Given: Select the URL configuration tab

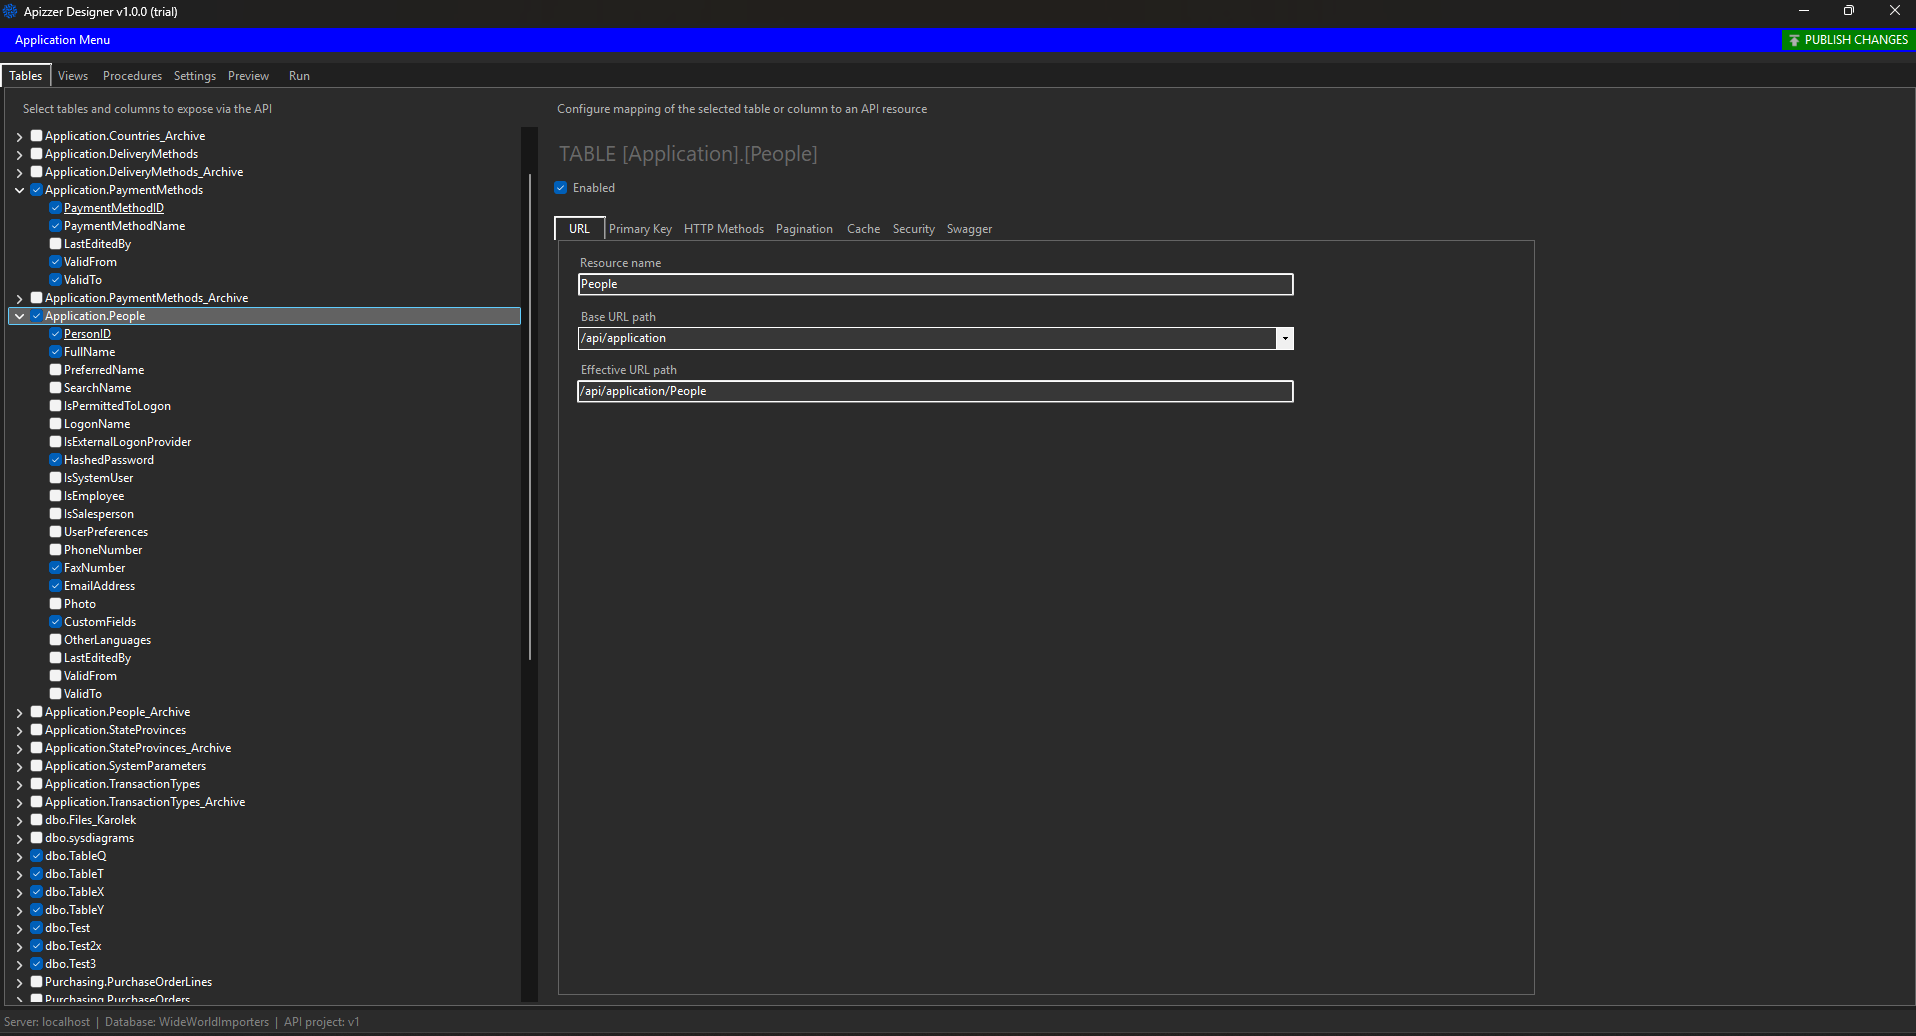Looking at the screenshot, I should point(580,229).
